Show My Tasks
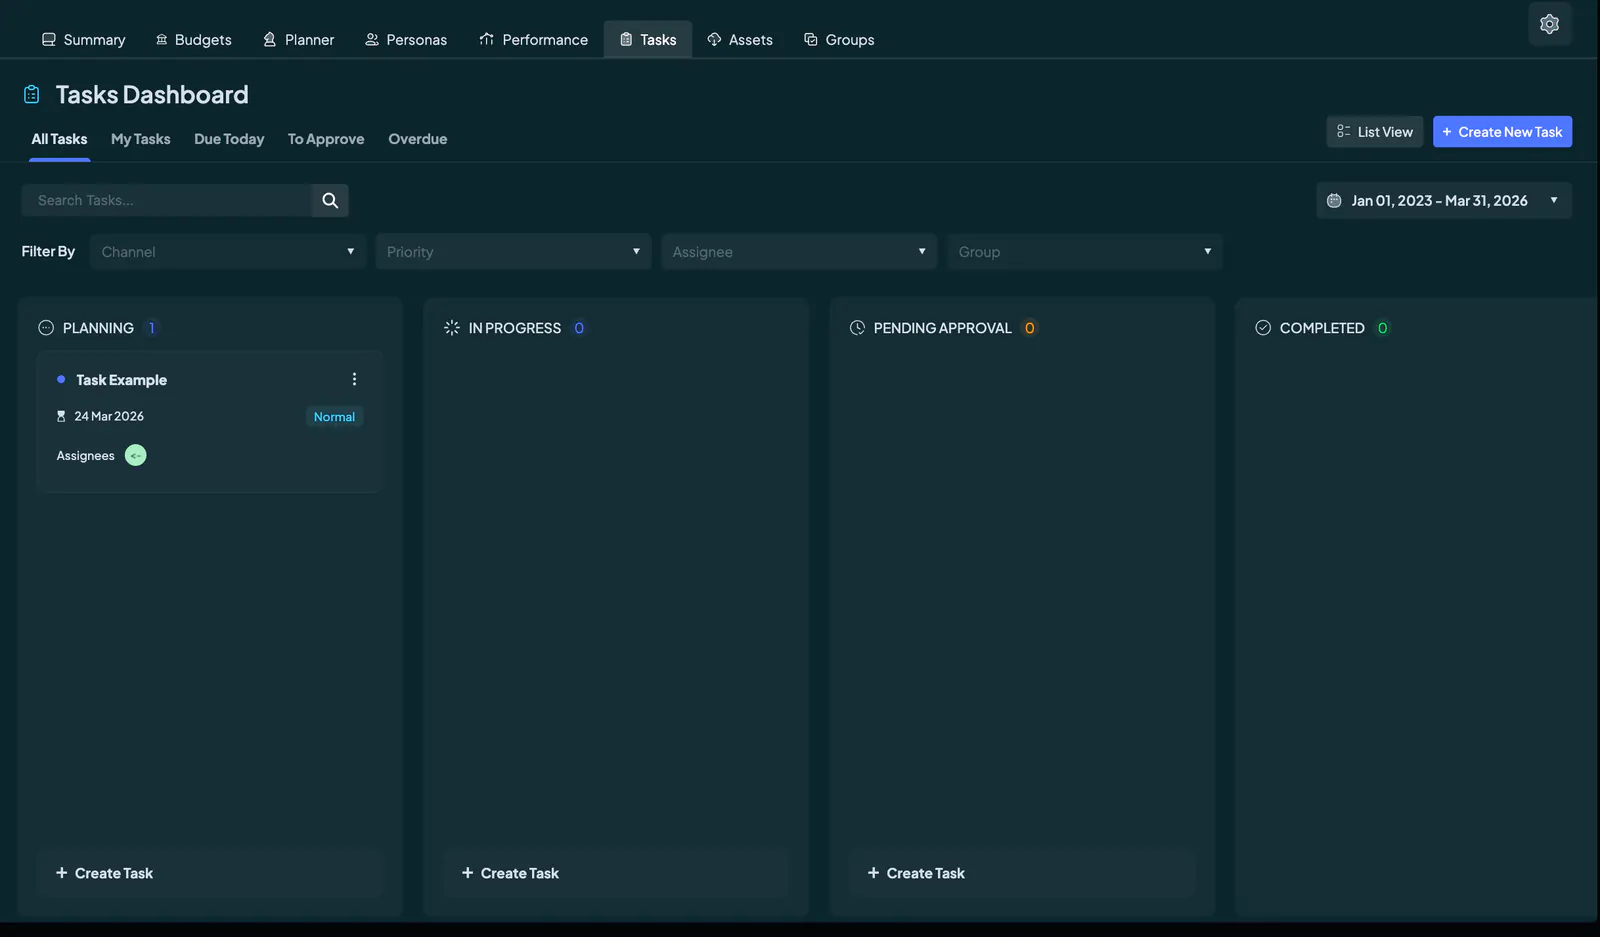 pos(141,139)
